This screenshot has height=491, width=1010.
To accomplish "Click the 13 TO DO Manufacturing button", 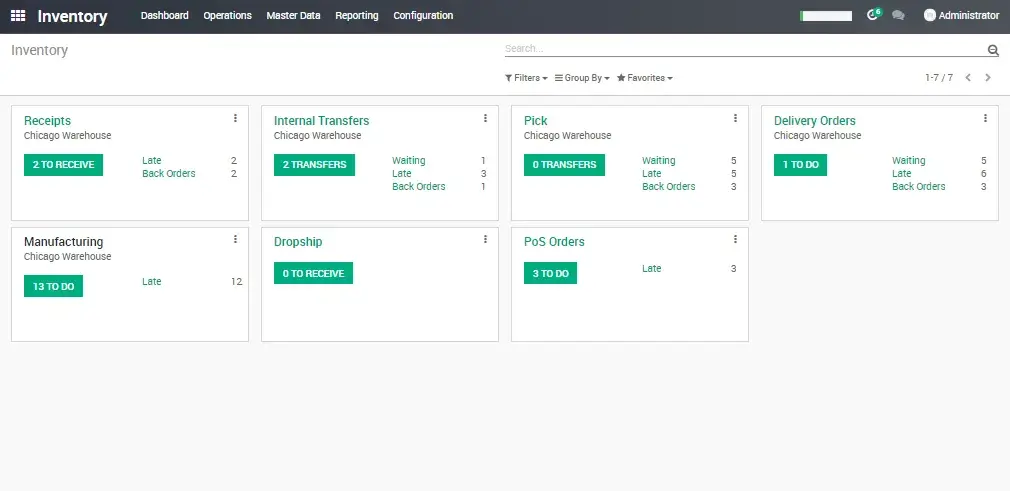I will 53,286.
